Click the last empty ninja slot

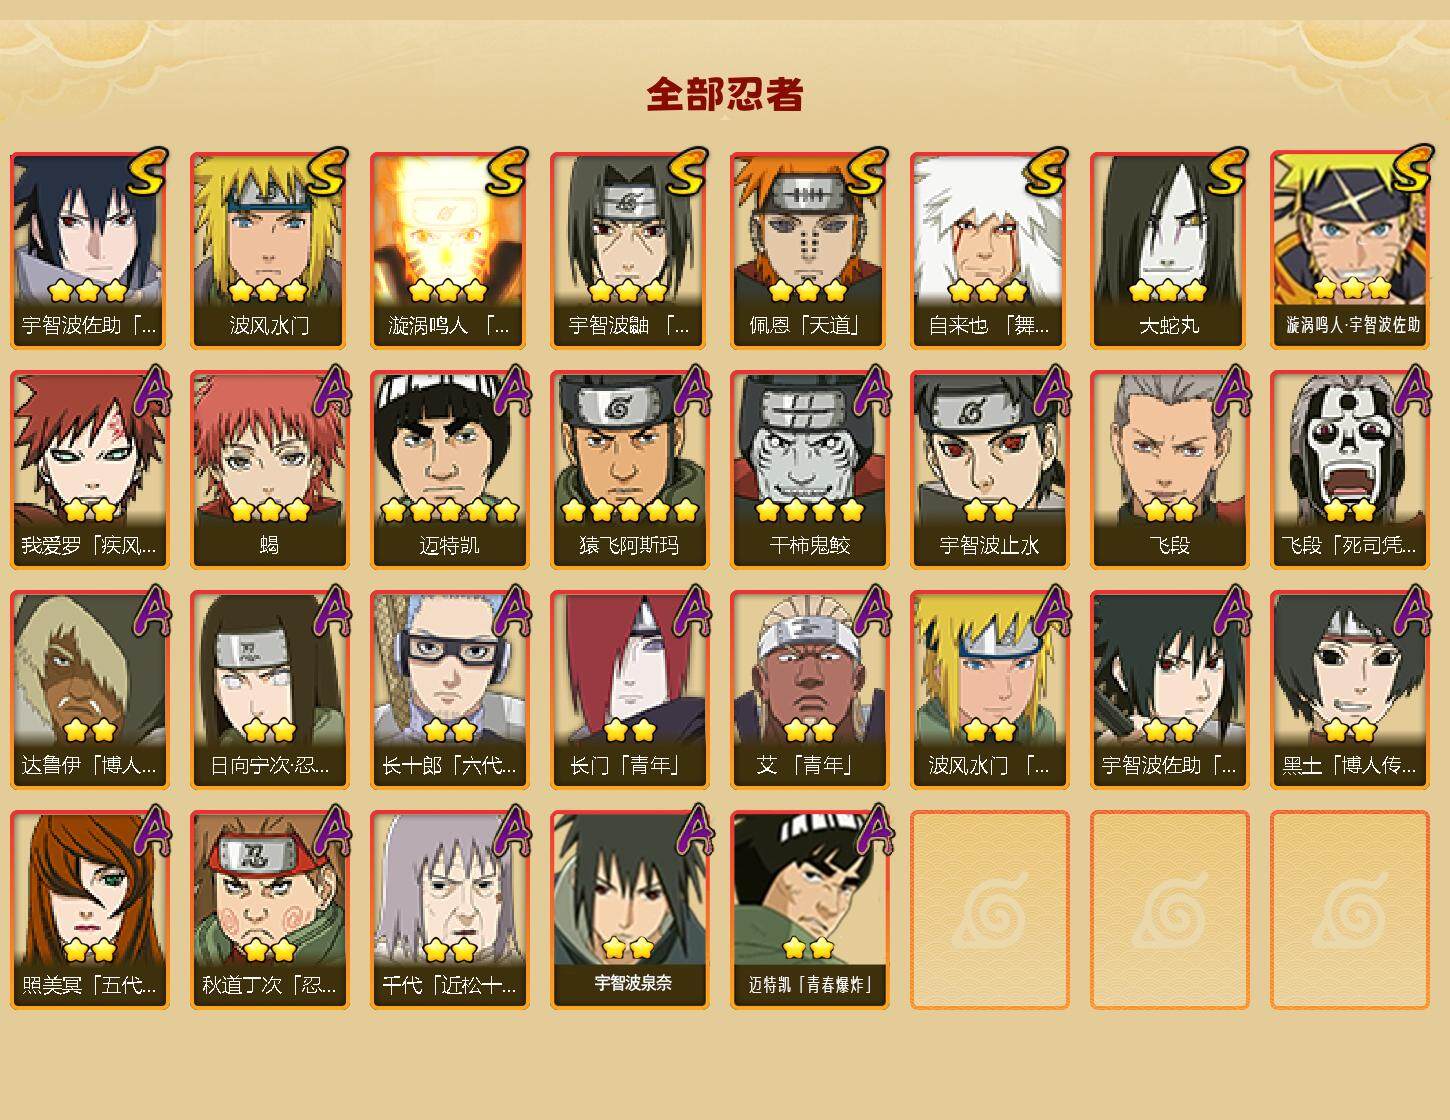click(1350, 910)
